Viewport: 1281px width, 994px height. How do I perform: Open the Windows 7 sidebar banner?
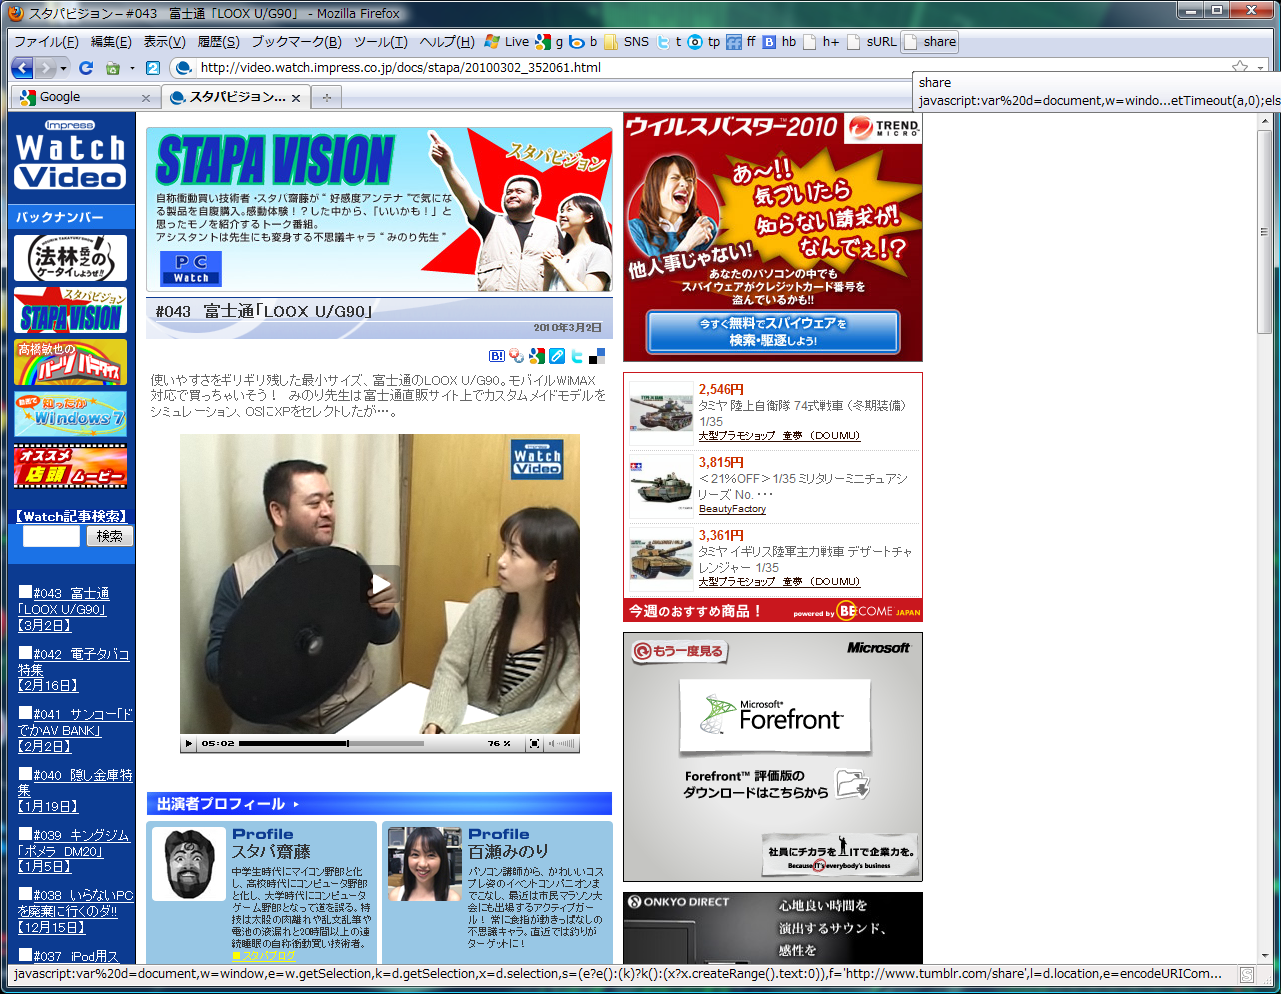pos(70,414)
